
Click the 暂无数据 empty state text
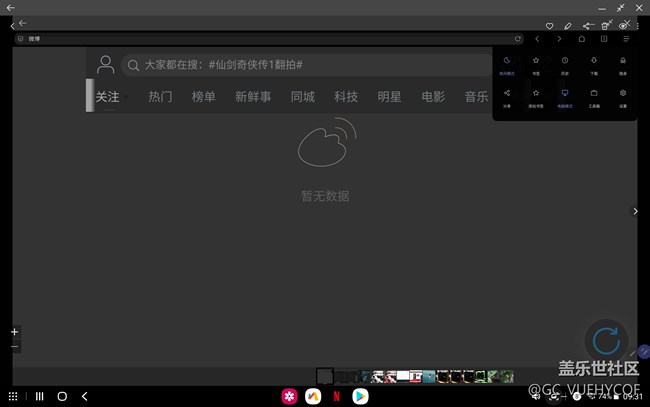(x=325, y=196)
